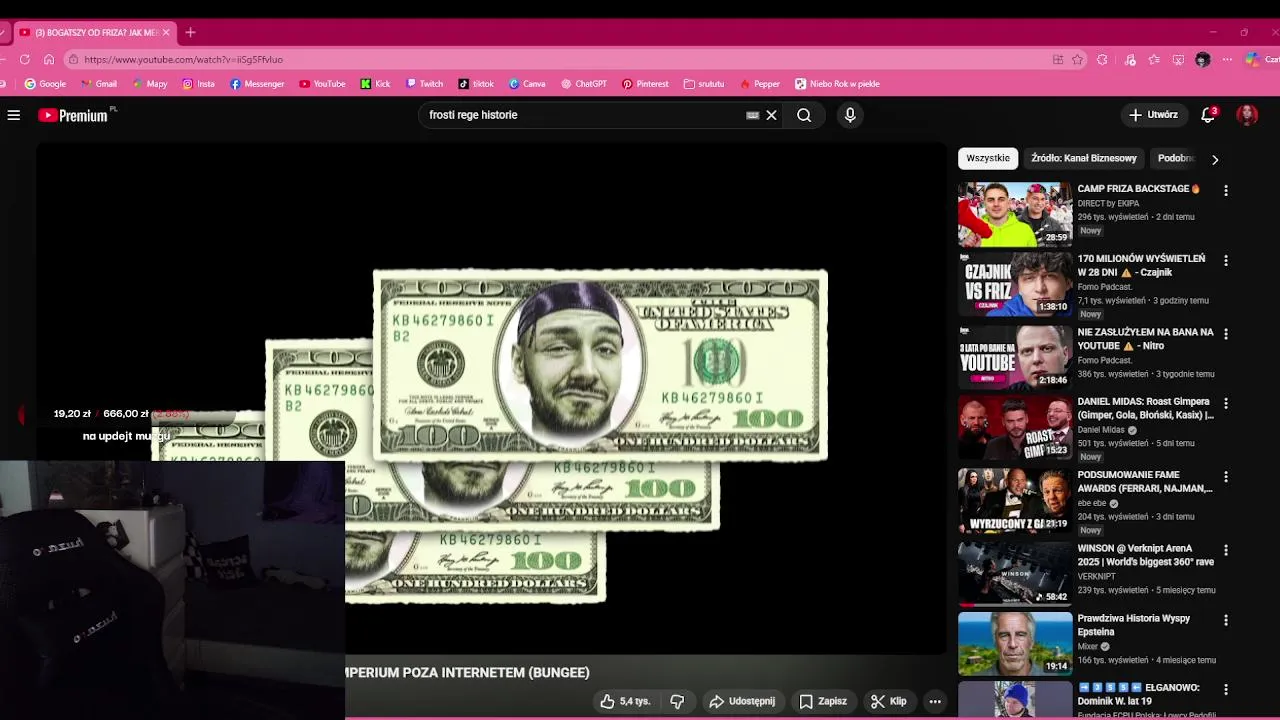
Task: Open Pepper bookmark
Action: pyautogui.click(x=760, y=84)
